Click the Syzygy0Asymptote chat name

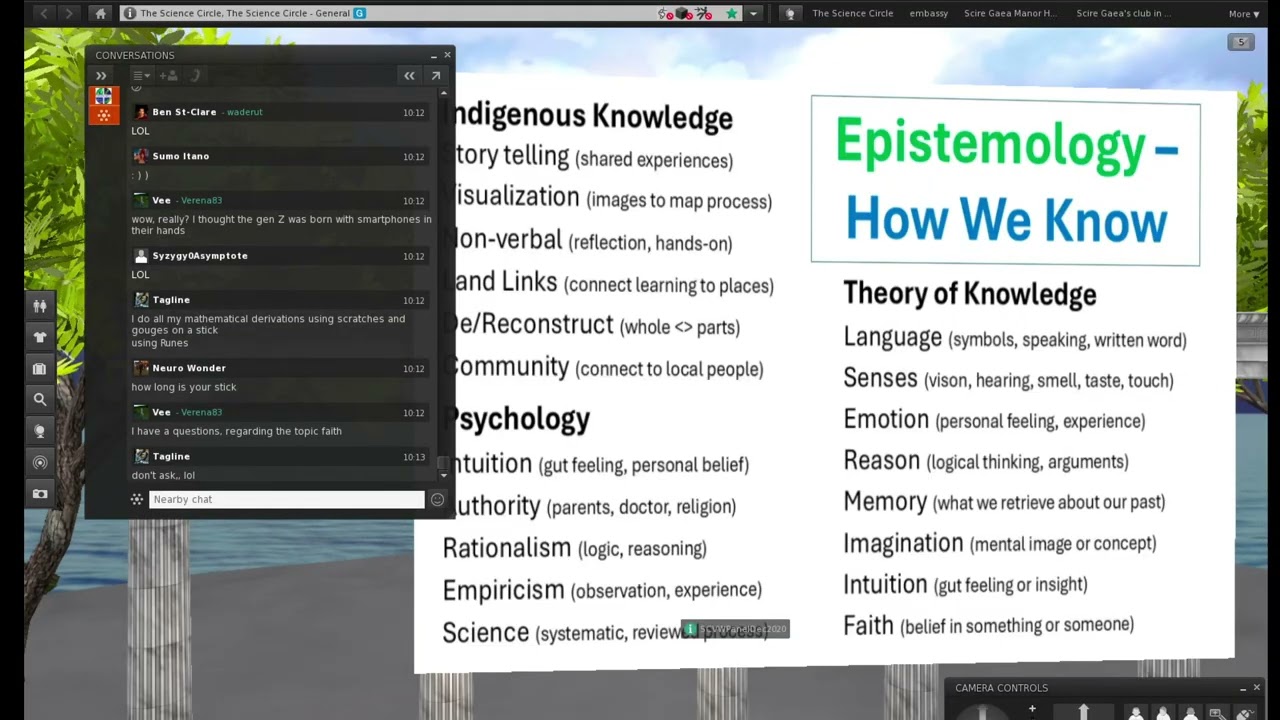200,256
